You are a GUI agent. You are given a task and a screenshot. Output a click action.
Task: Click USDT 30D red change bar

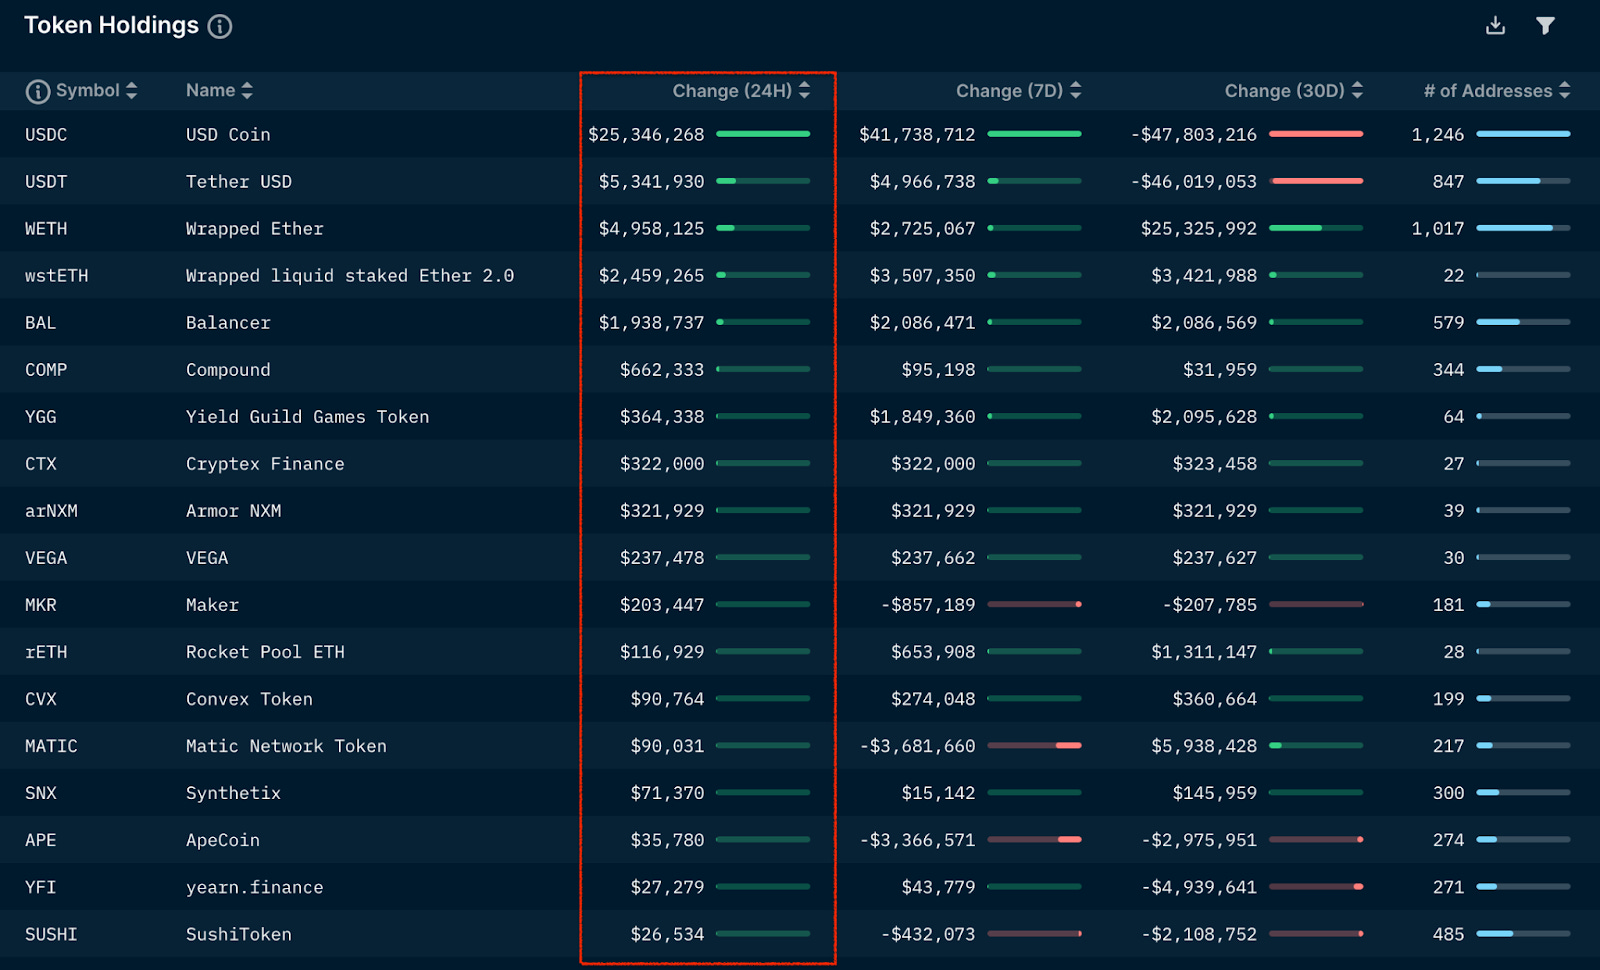(1316, 181)
